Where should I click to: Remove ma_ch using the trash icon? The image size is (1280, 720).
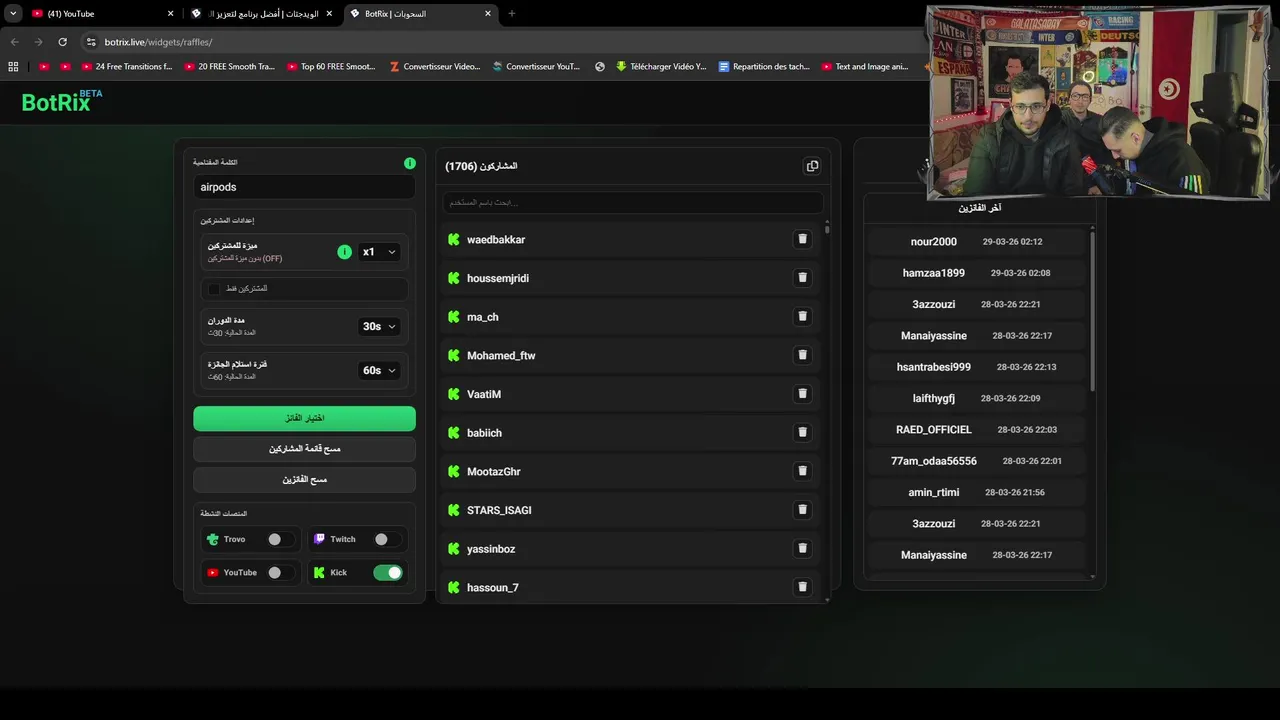[802, 316]
